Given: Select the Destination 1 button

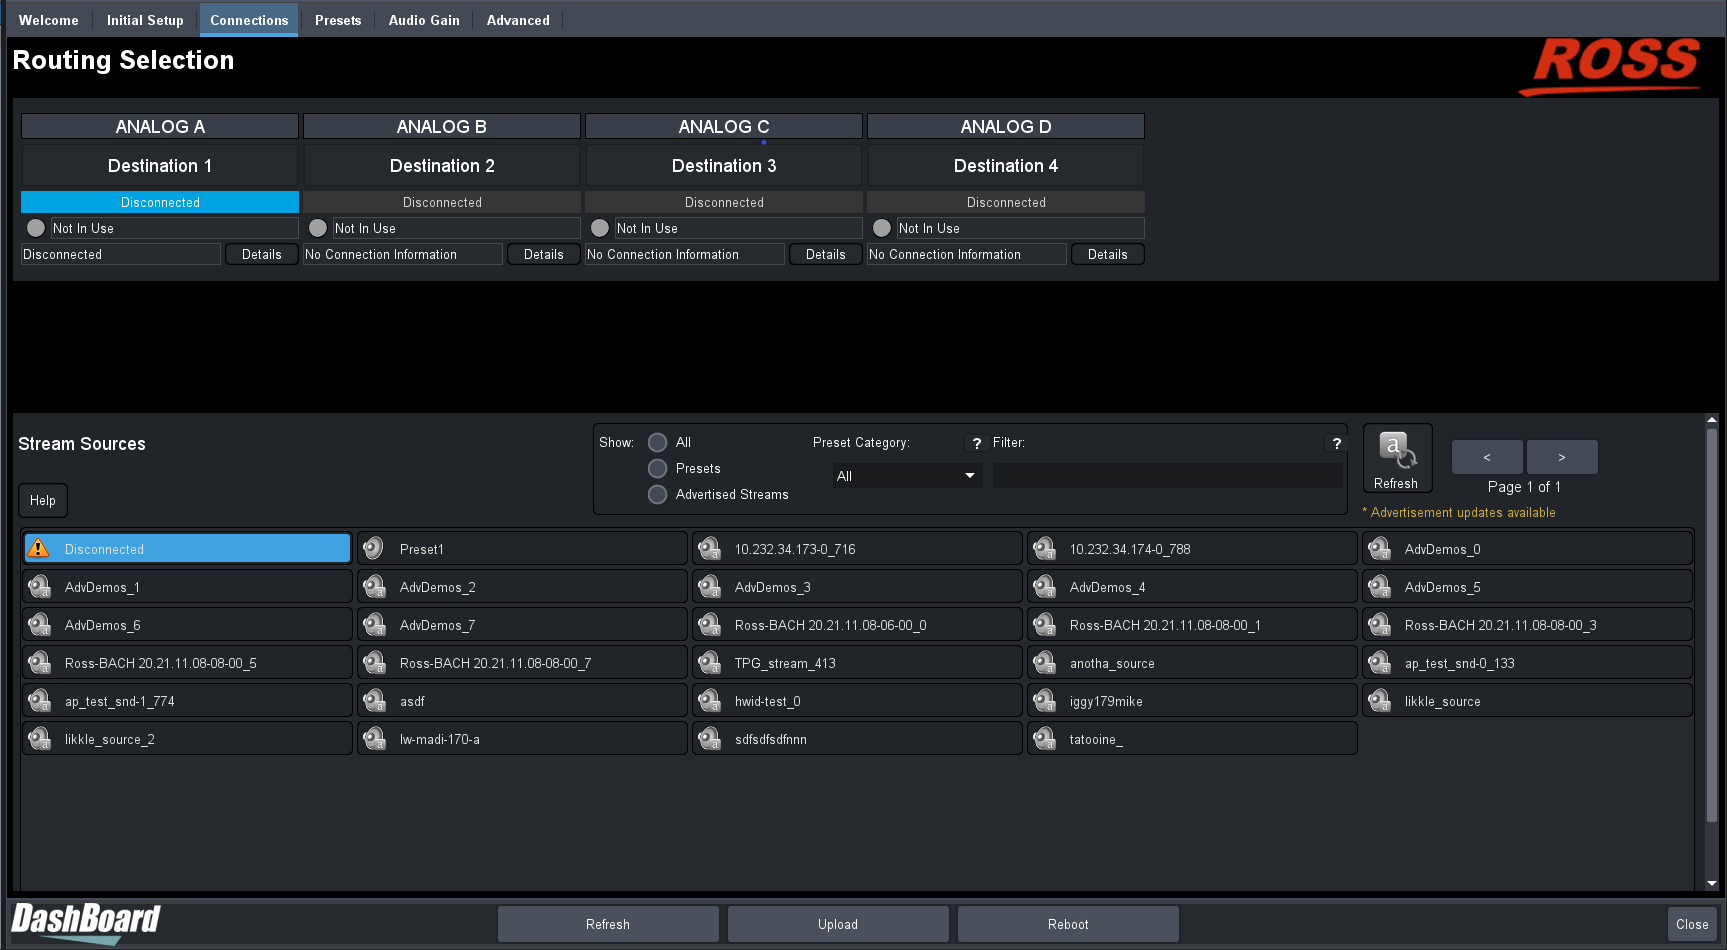Looking at the screenshot, I should tap(160, 166).
